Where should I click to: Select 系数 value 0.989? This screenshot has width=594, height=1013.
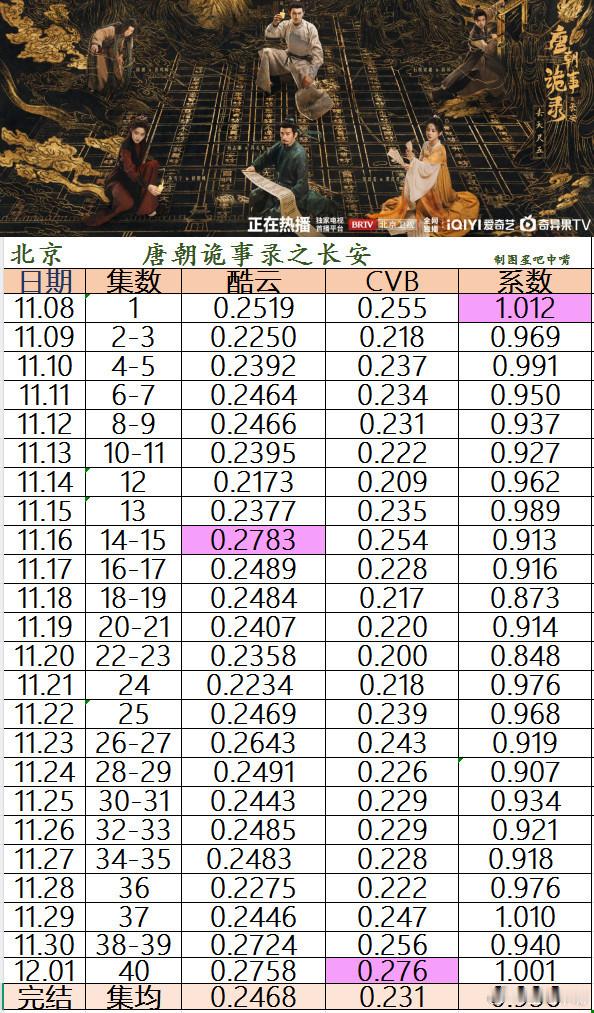[525, 512]
